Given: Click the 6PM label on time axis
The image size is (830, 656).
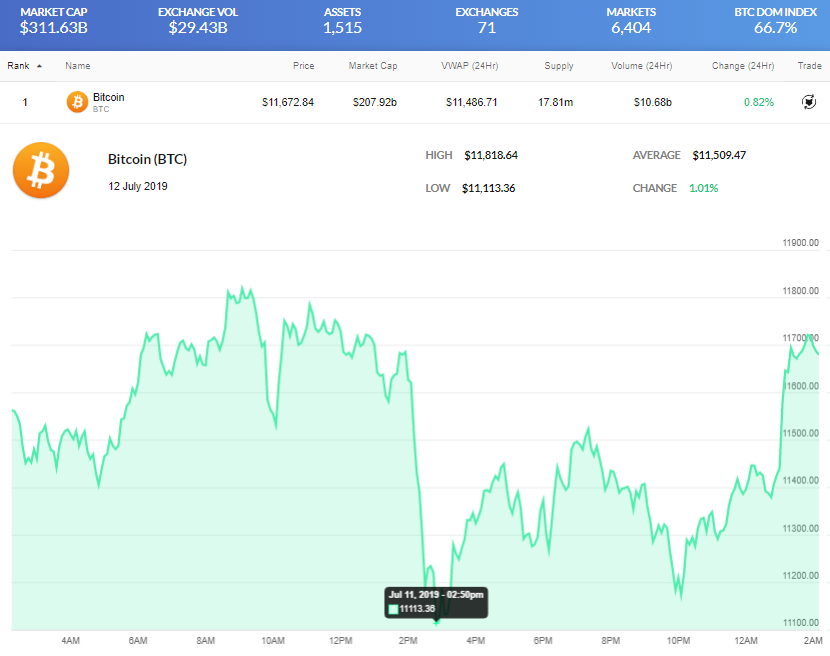Looking at the screenshot, I should (x=543, y=641).
